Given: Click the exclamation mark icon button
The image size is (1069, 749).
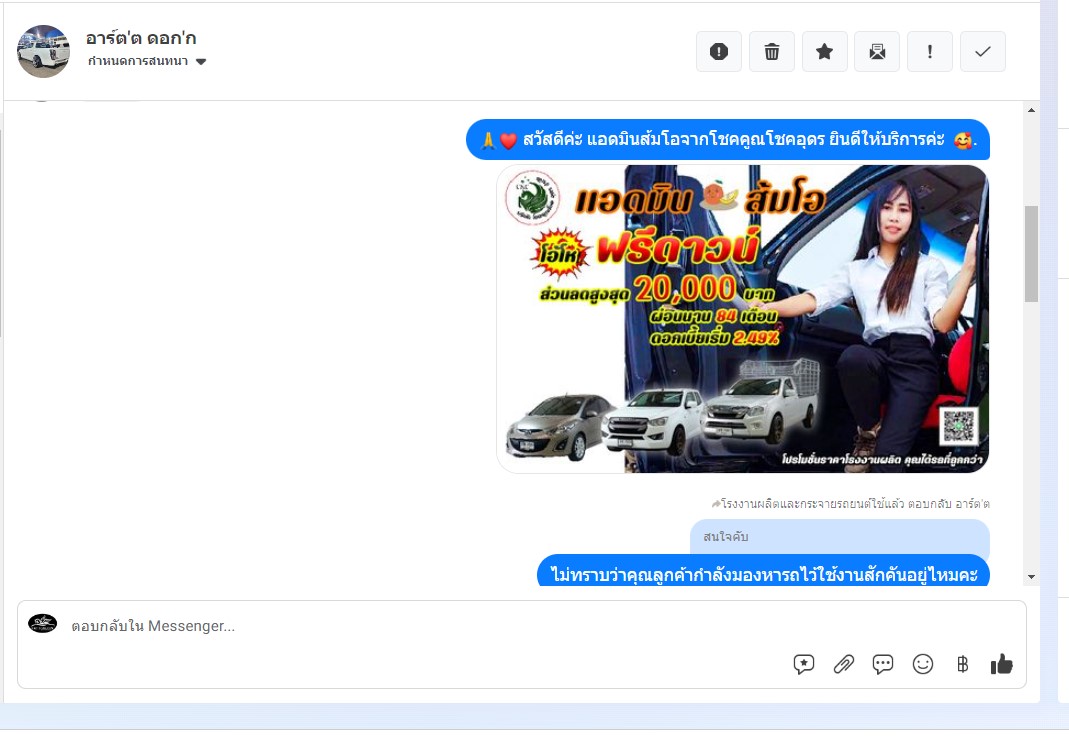Looking at the screenshot, I should (930, 52).
